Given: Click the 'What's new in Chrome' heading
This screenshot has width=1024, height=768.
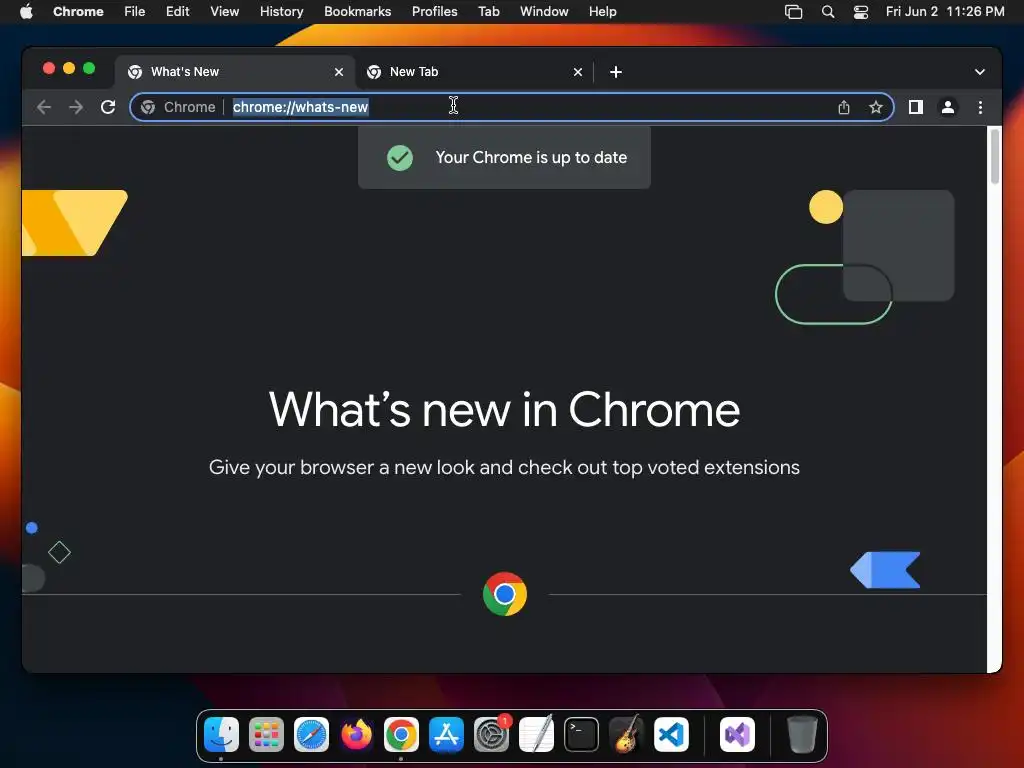Looking at the screenshot, I should [x=504, y=410].
